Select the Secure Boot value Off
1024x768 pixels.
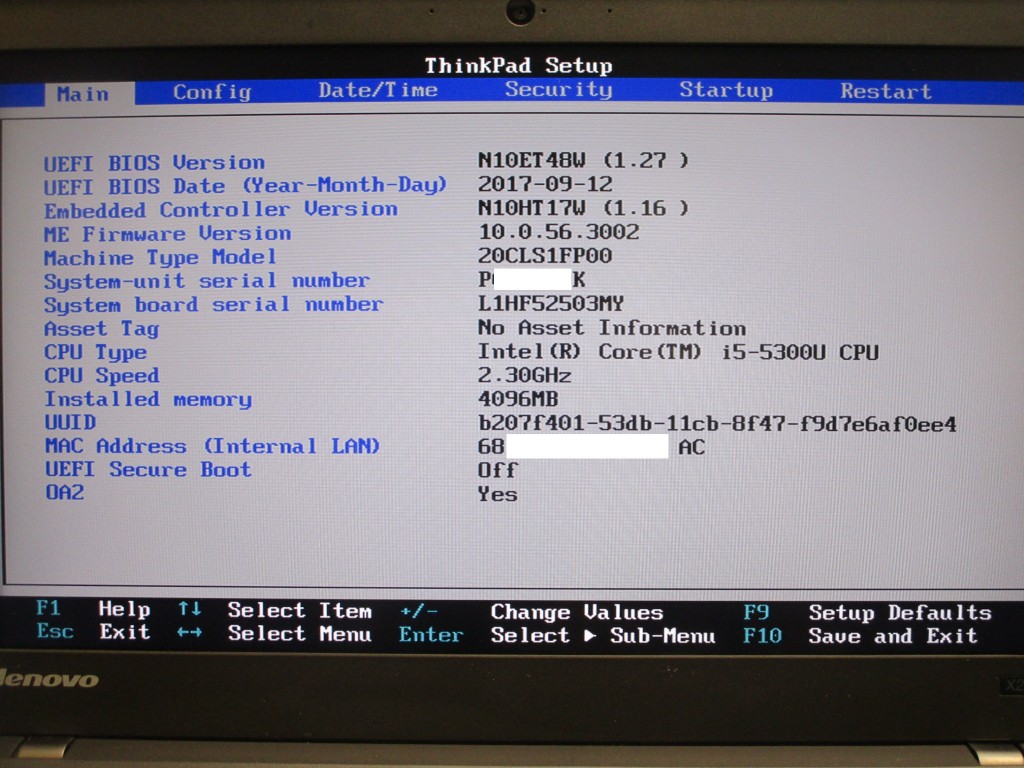497,470
